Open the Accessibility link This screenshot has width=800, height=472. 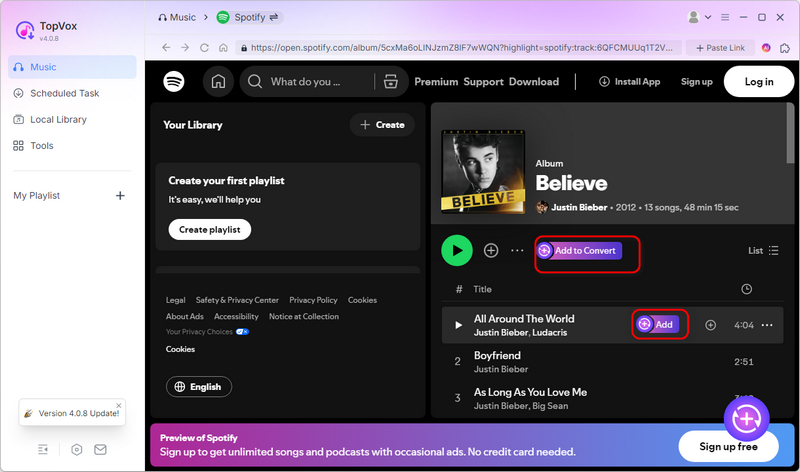pos(236,316)
